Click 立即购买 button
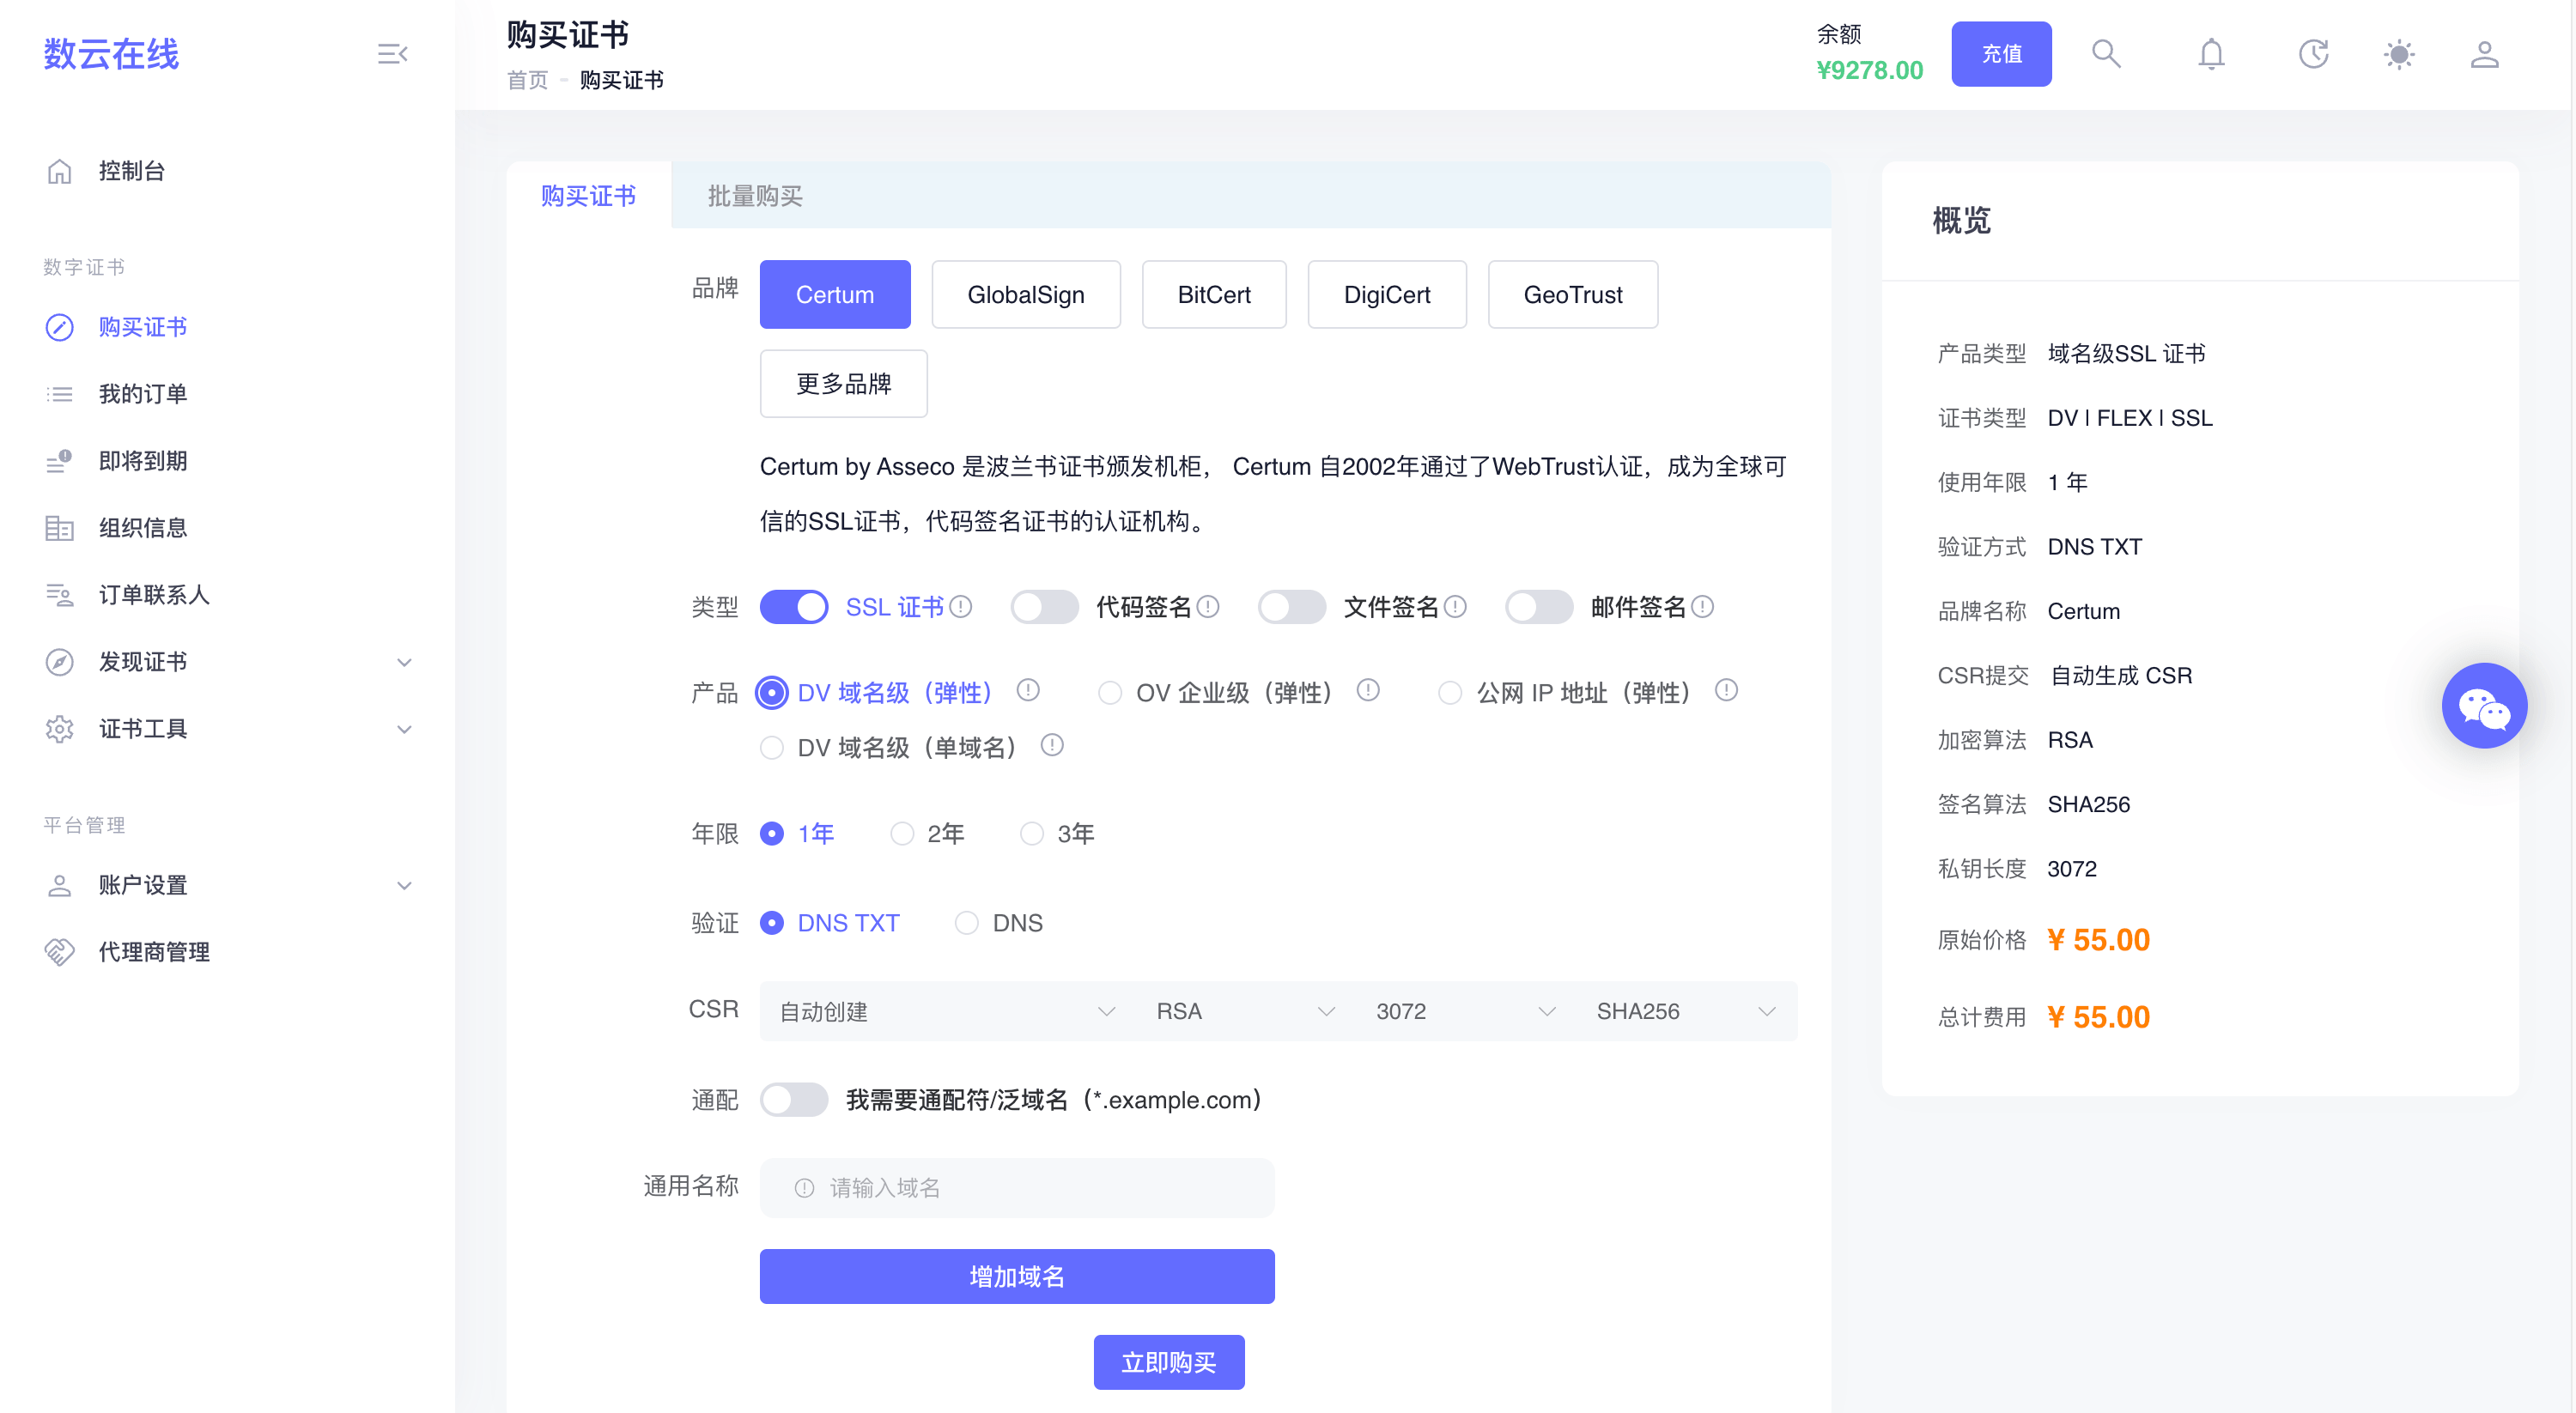The width and height of the screenshot is (2576, 1413). point(1168,1362)
